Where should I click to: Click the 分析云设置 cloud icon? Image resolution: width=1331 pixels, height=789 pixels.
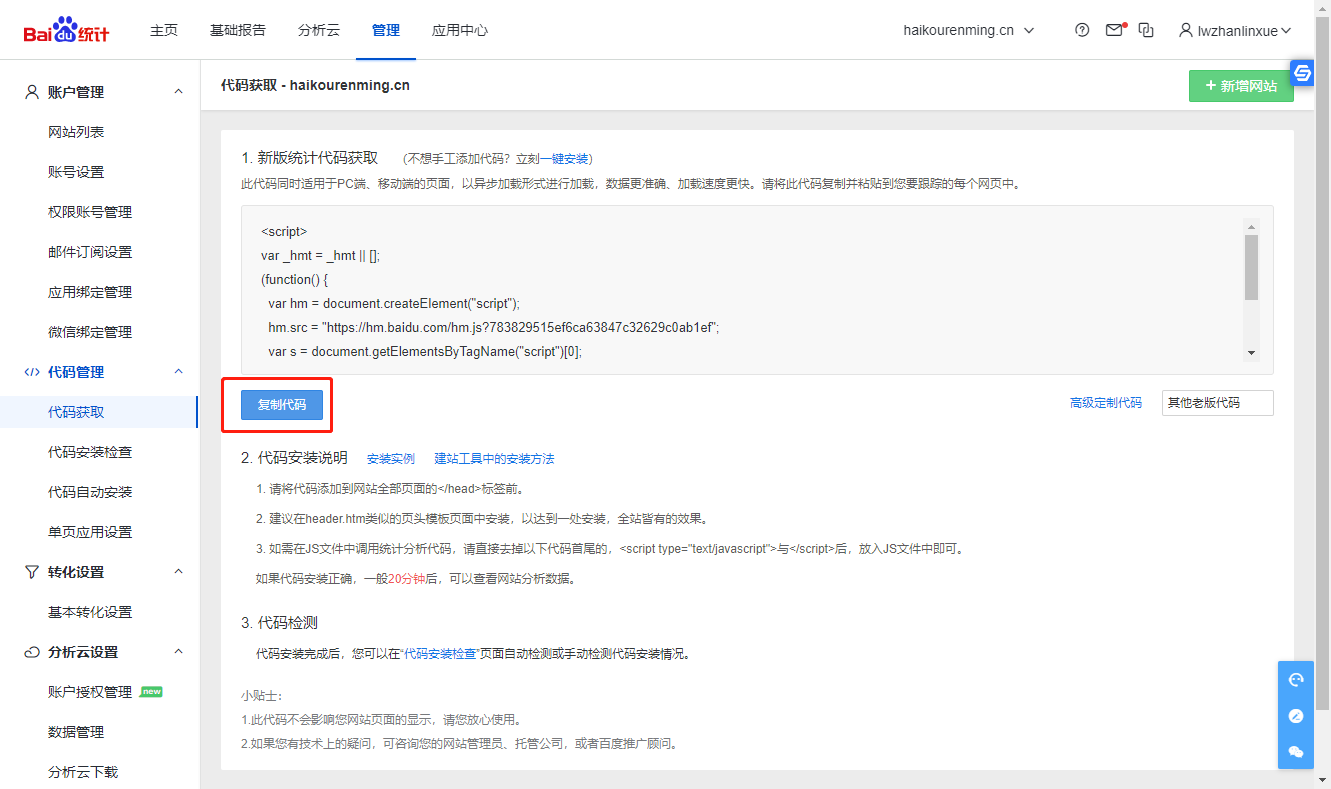coord(32,652)
